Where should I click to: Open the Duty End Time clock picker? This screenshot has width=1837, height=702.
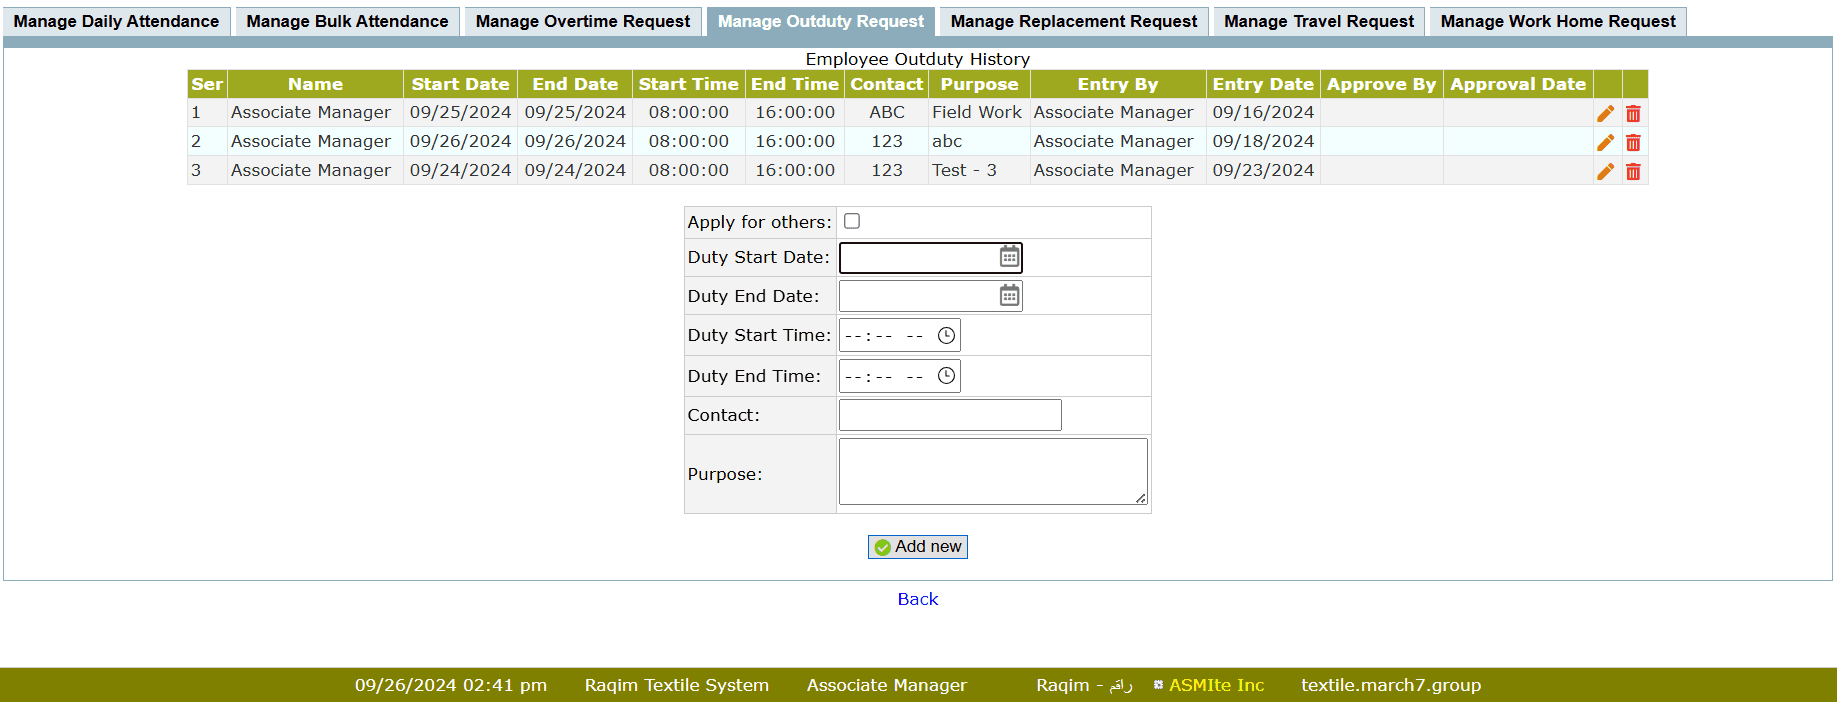pos(946,376)
